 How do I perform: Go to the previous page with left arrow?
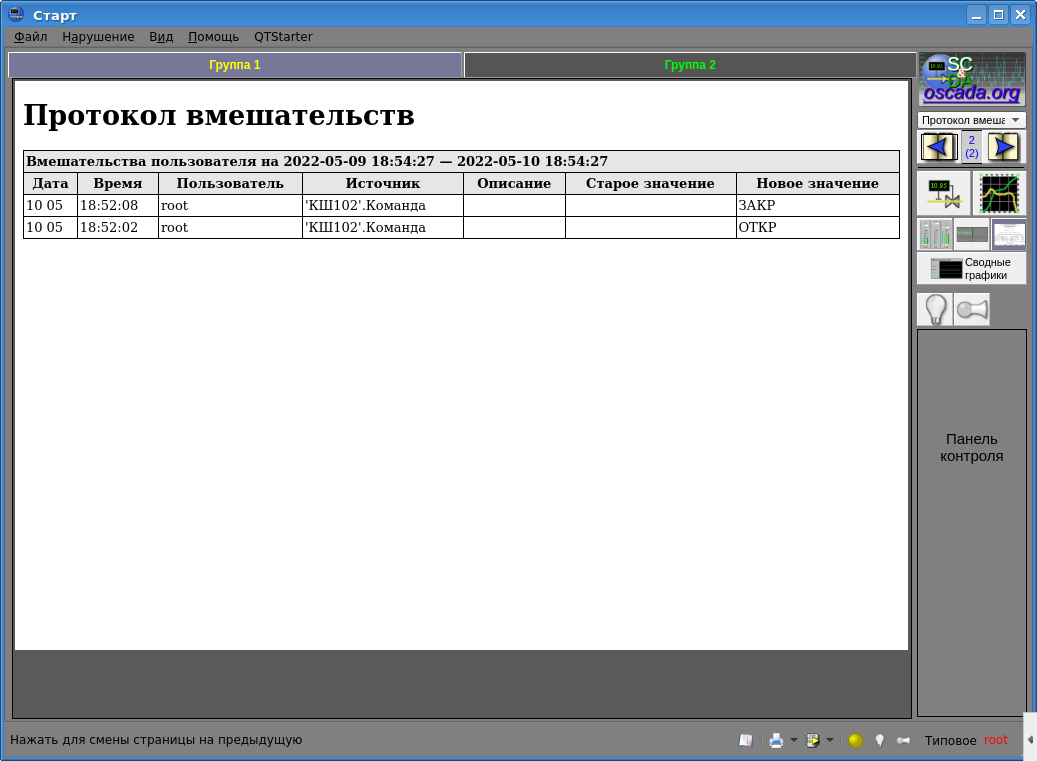coord(938,147)
